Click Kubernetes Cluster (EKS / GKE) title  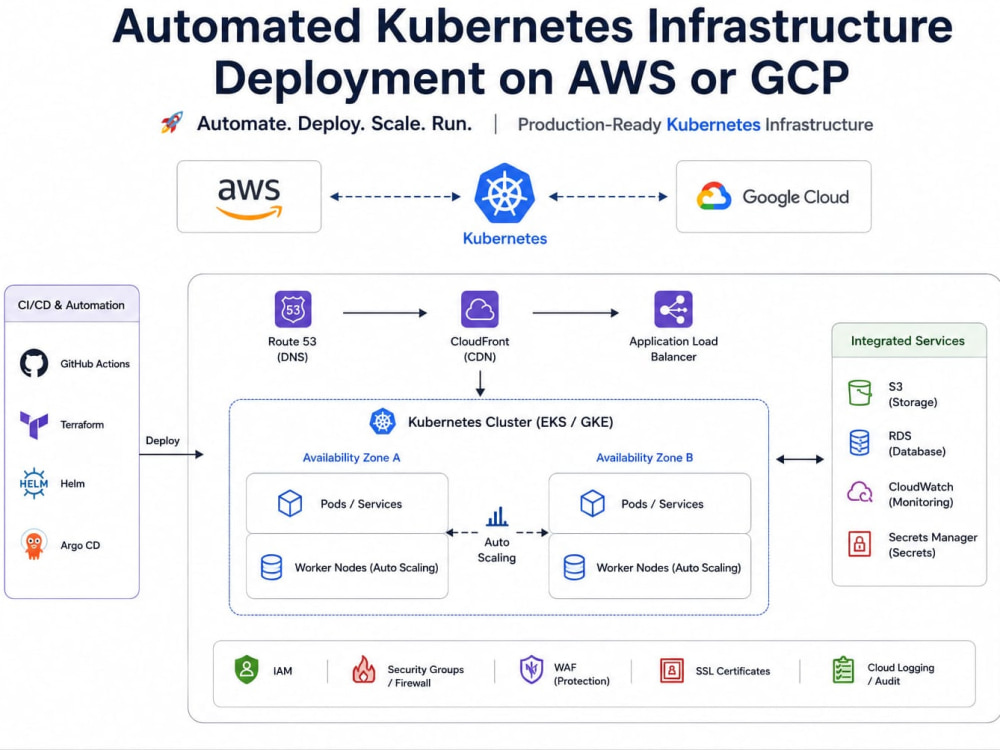pos(510,422)
